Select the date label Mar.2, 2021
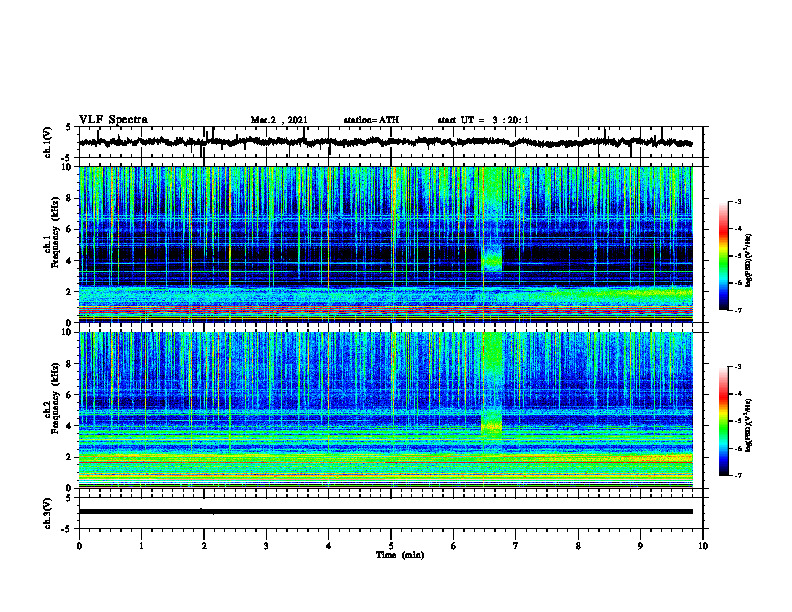792x612 pixels. (279, 120)
